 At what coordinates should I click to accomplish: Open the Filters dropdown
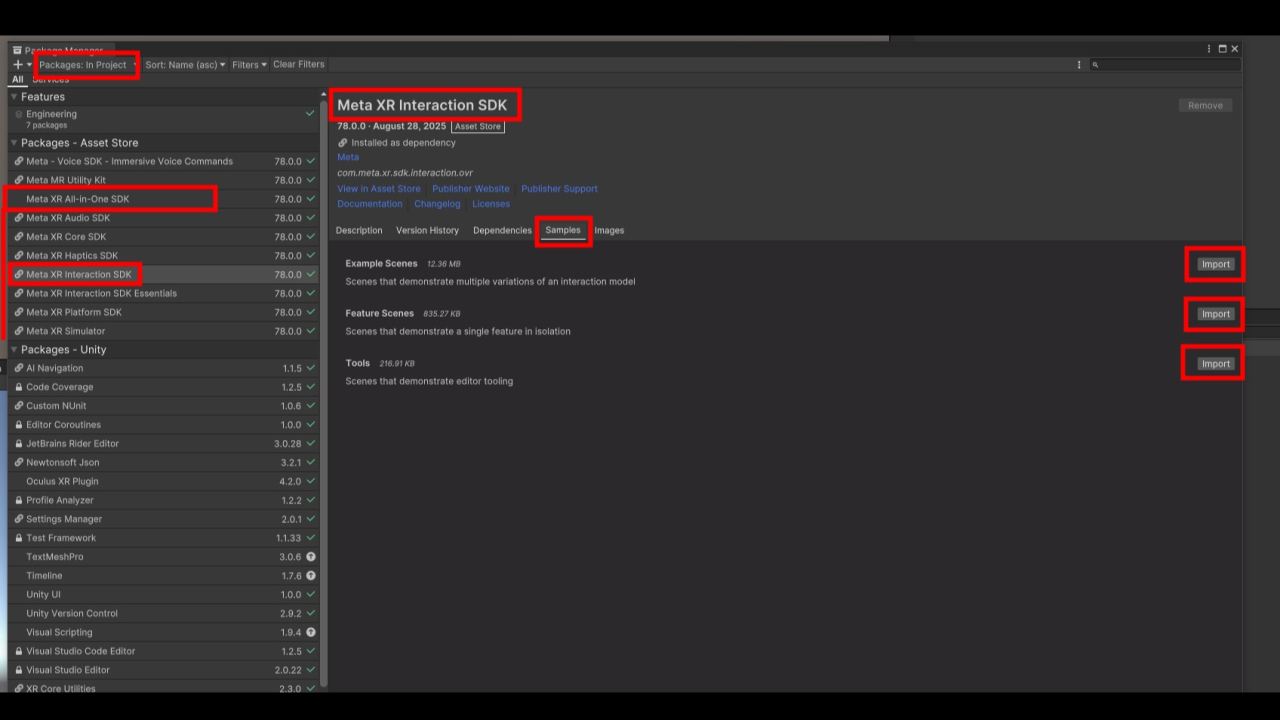click(249, 64)
